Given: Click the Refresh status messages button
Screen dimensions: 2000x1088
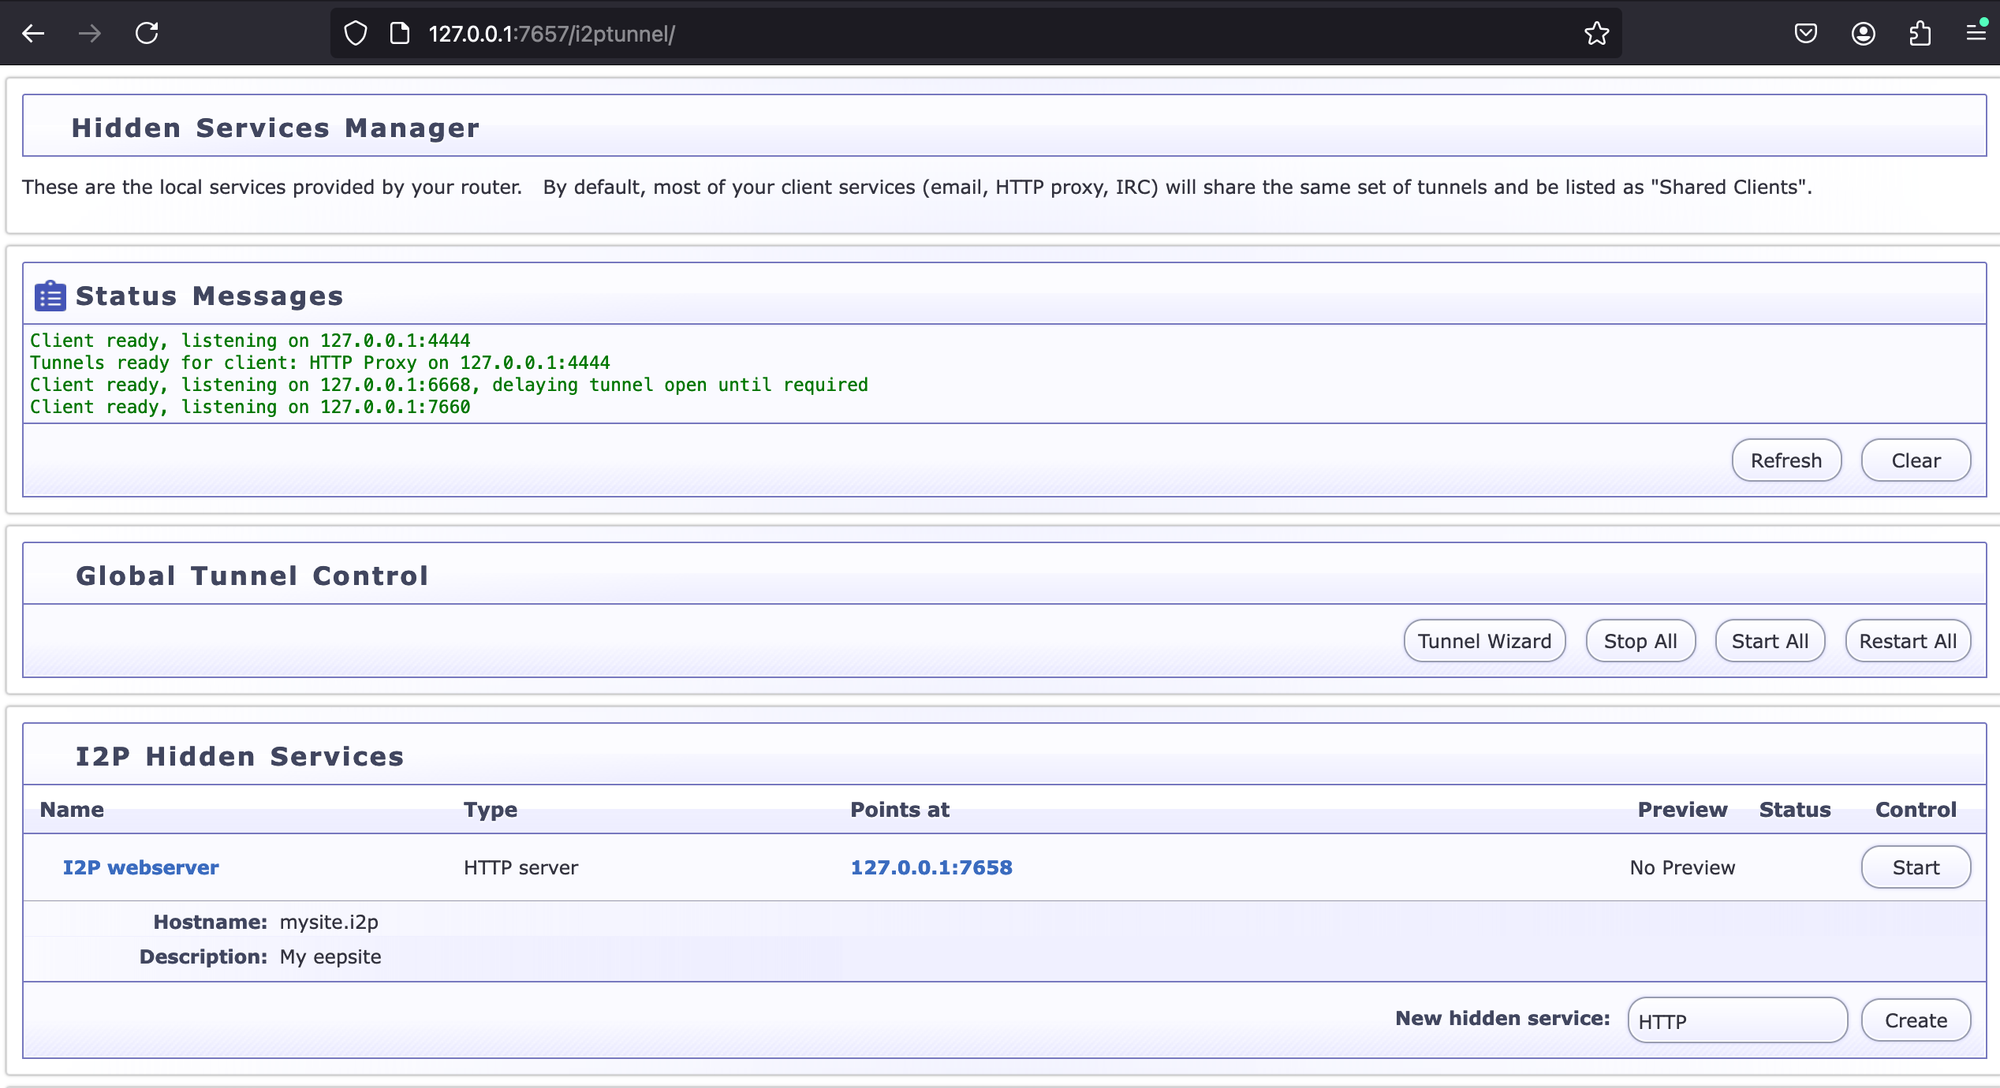Looking at the screenshot, I should point(1786,460).
